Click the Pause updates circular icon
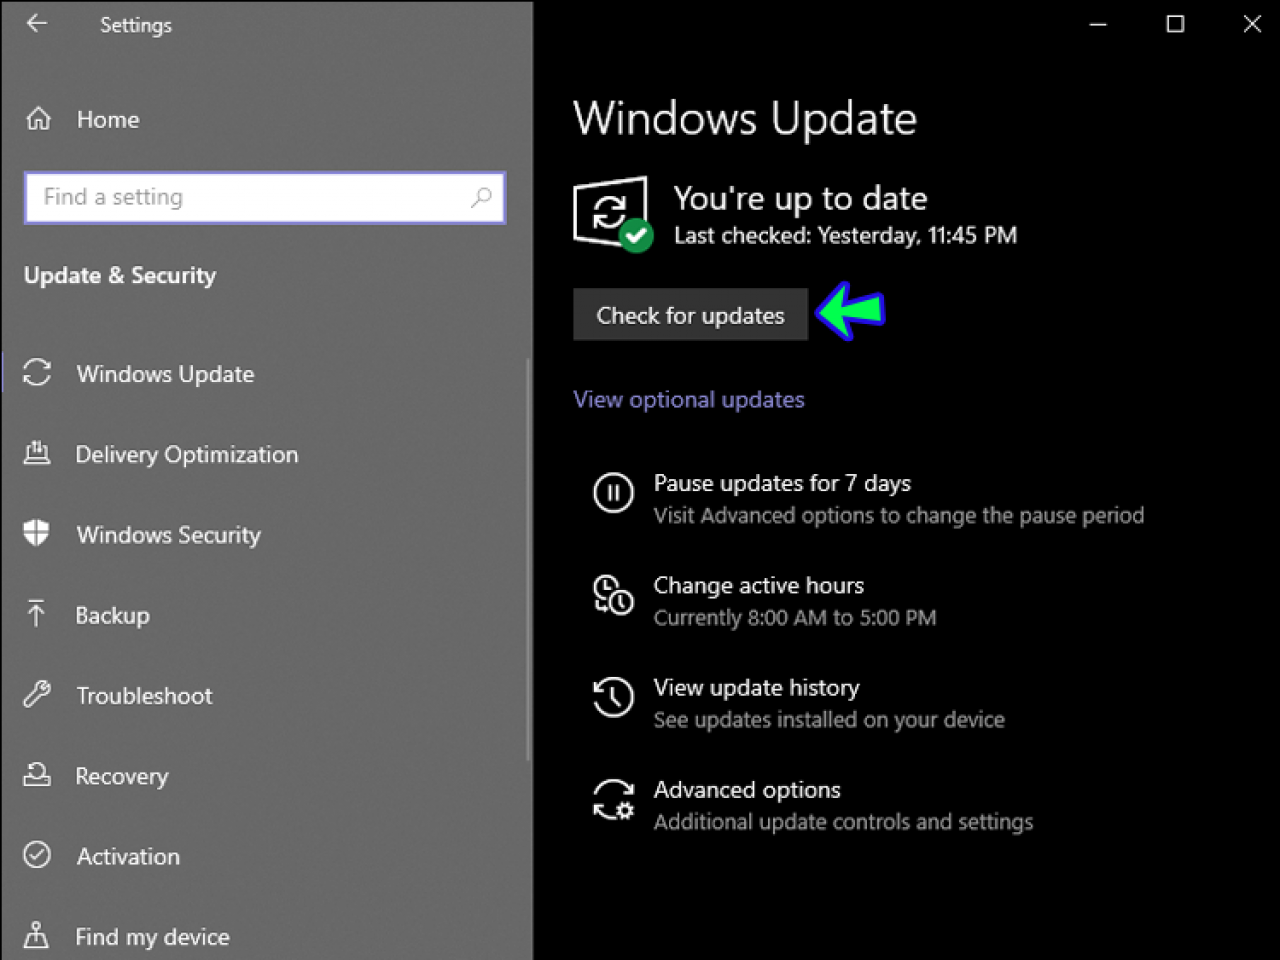 (613, 493)
